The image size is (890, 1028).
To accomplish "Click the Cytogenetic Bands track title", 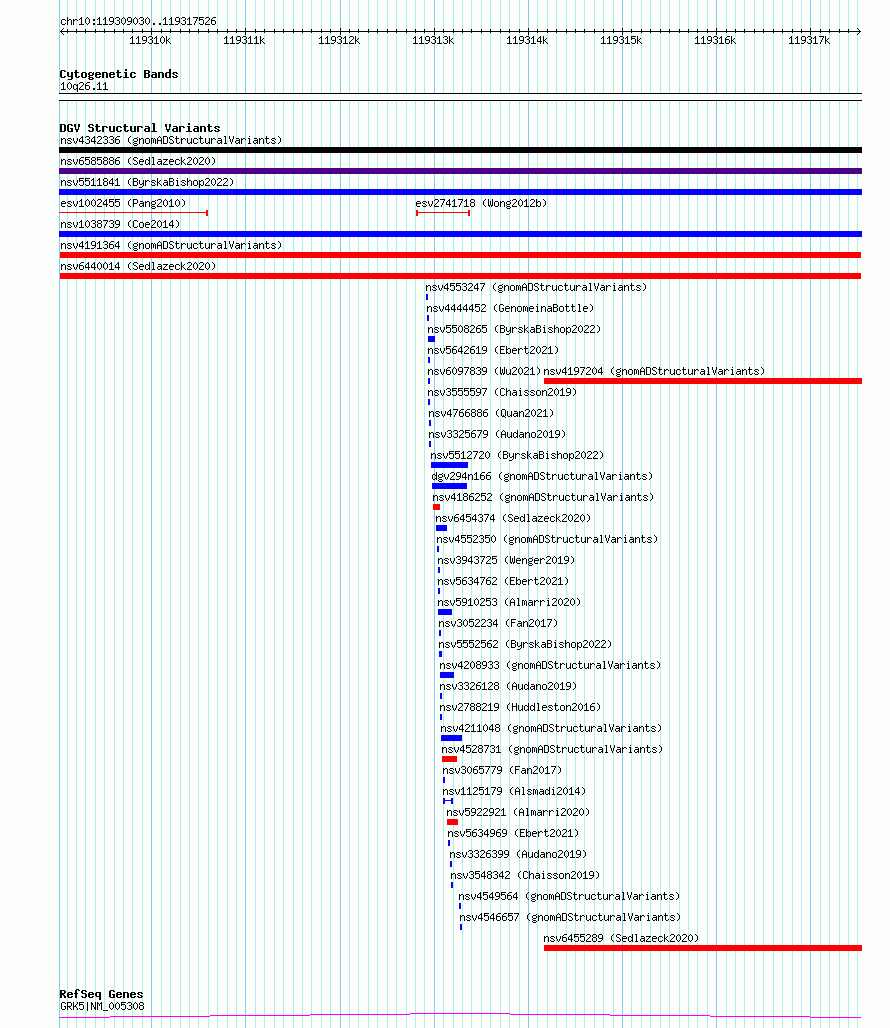I will pos(119,74).
